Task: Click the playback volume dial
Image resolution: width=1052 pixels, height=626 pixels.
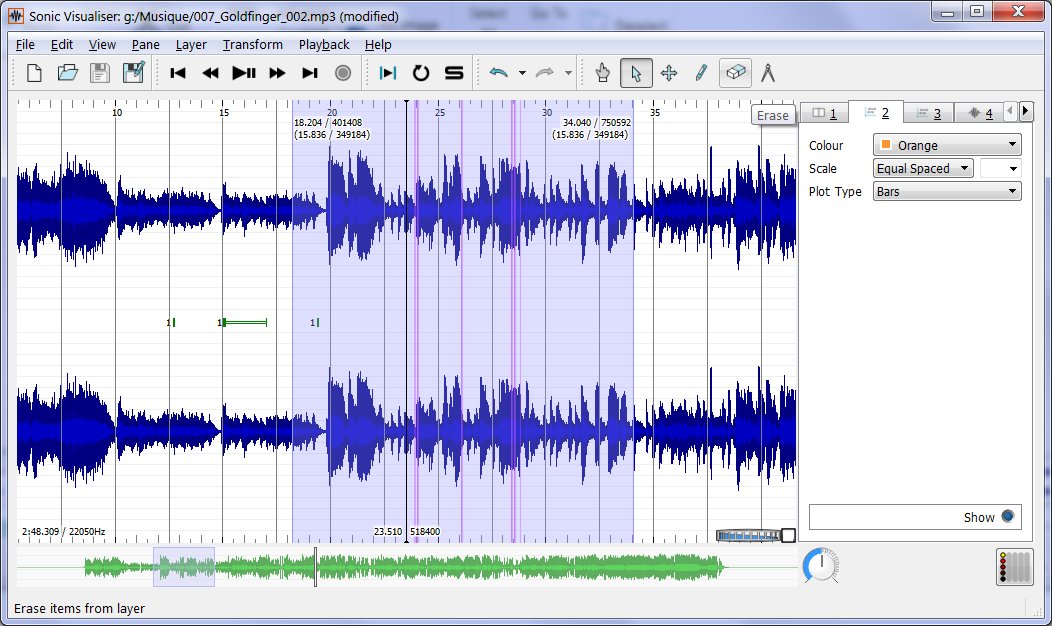Action: [821, 566]
